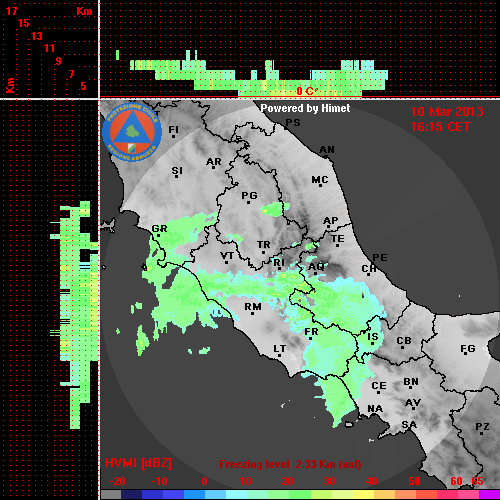
Task: Click the '65' dBZ scale value
Action: tap(477, 481)
